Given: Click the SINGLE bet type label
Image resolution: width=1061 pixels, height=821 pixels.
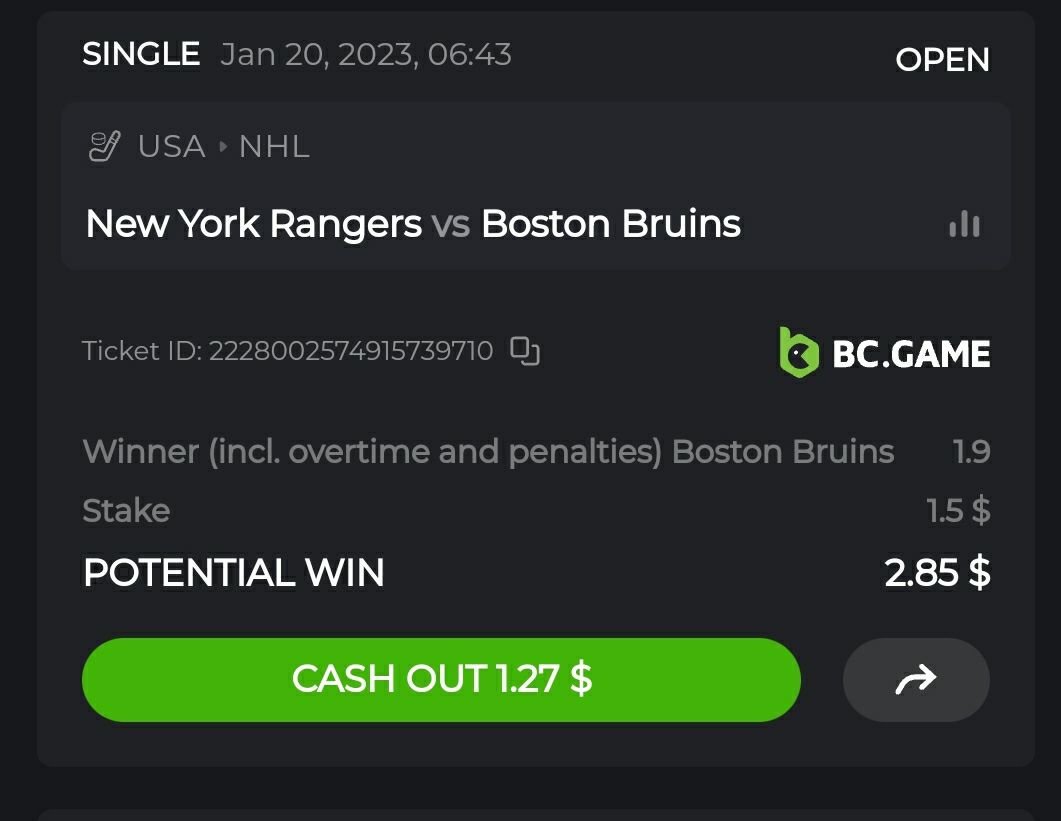Looking at the screenshot, I should (x=141, y=54).
